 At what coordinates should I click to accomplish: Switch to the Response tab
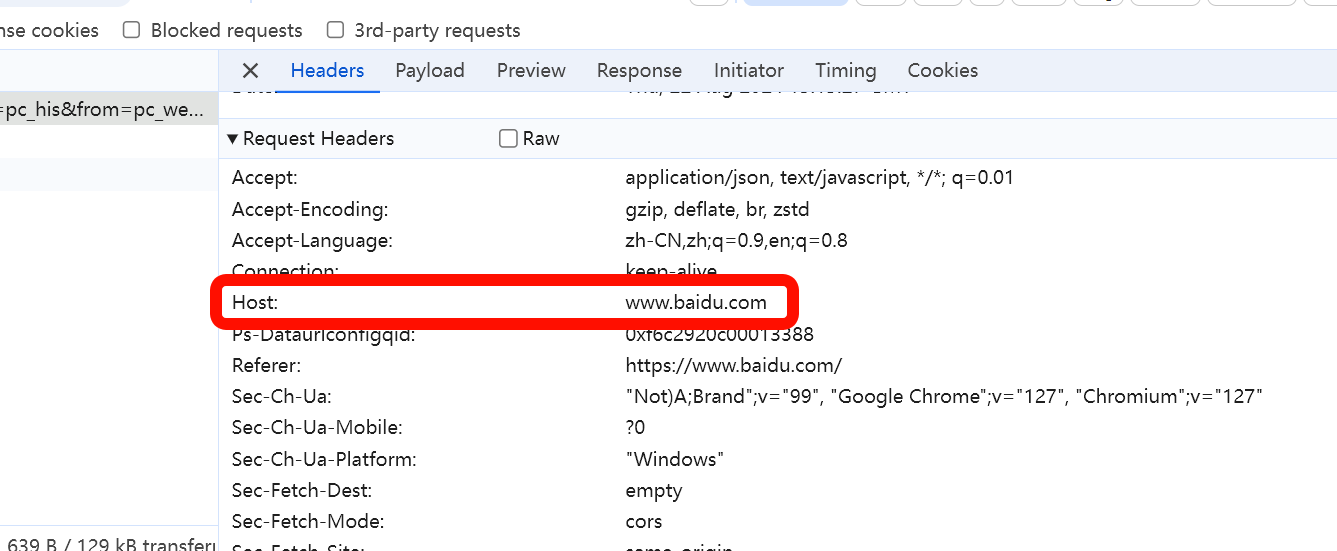639,70
